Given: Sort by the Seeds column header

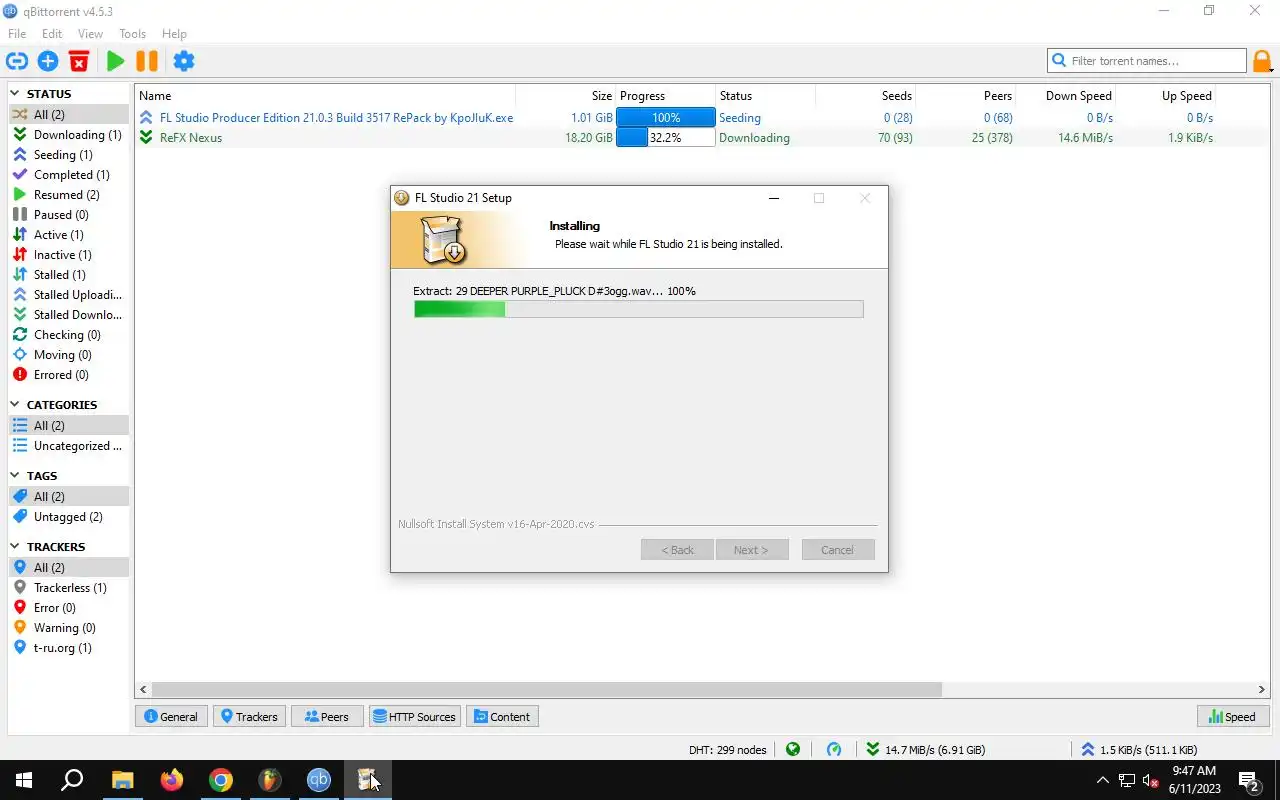Looking at the screenshot, I should 865,96.
